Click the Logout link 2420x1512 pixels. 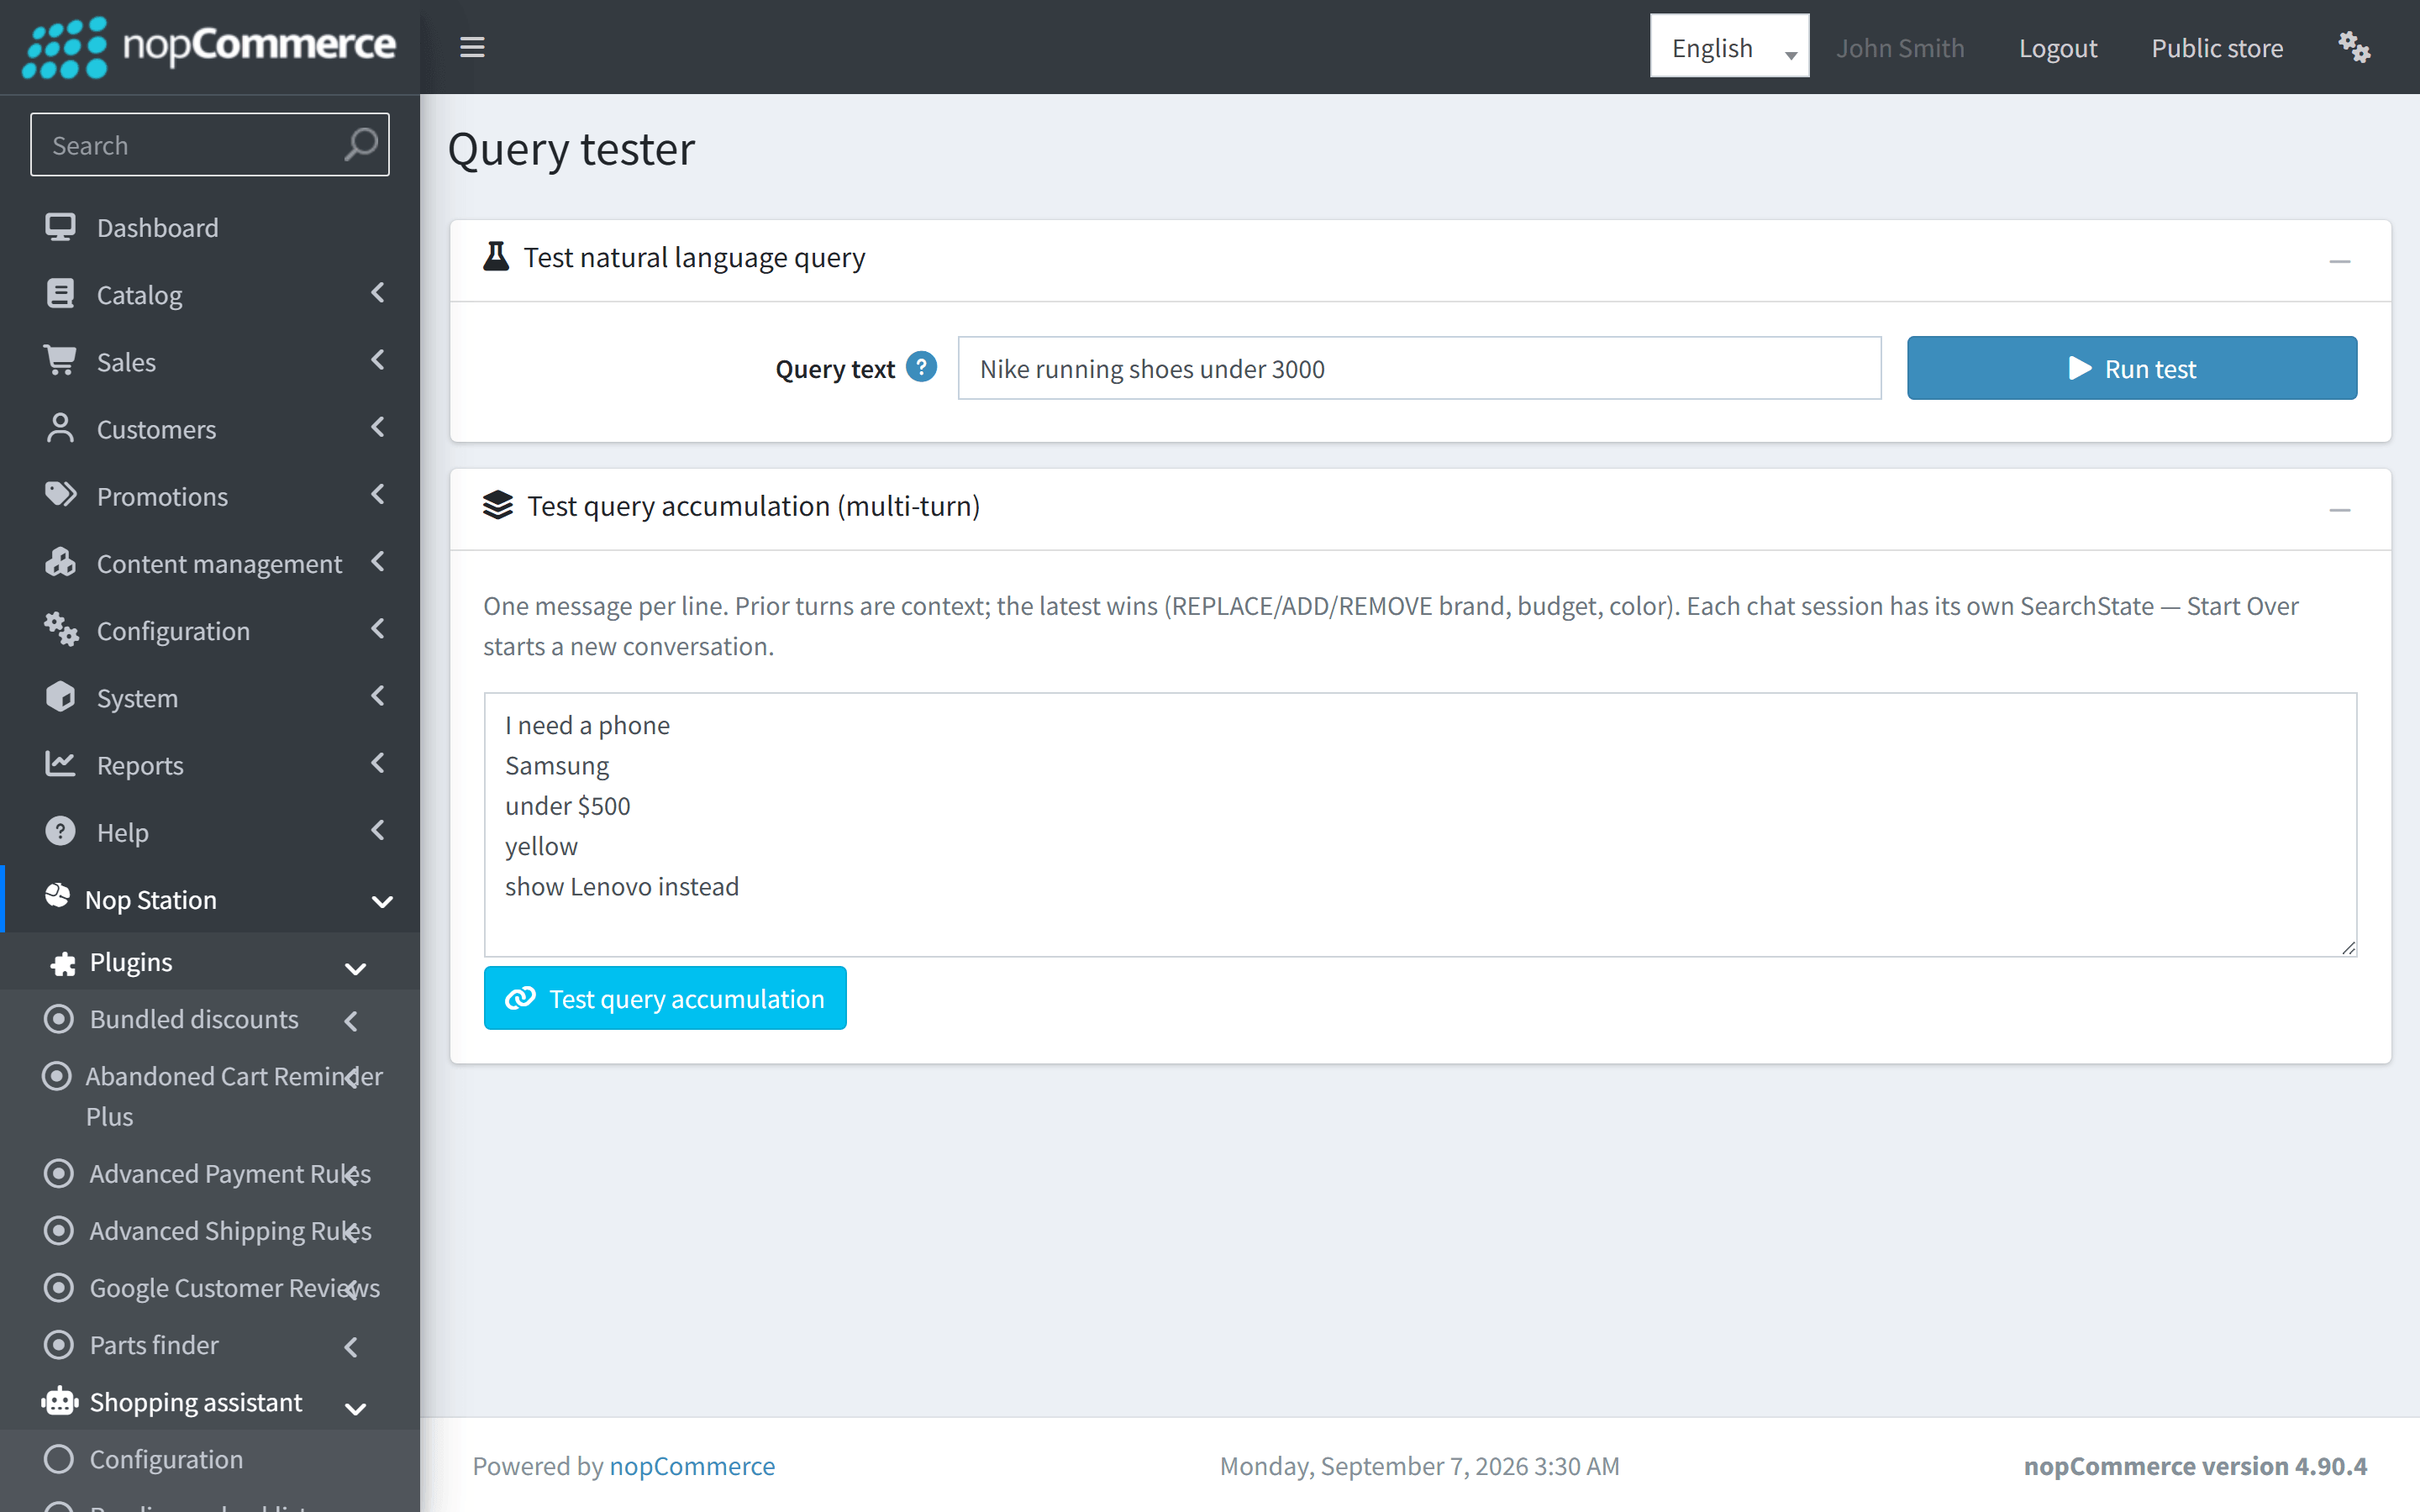pyautogui.click(x=2057, y=47)
